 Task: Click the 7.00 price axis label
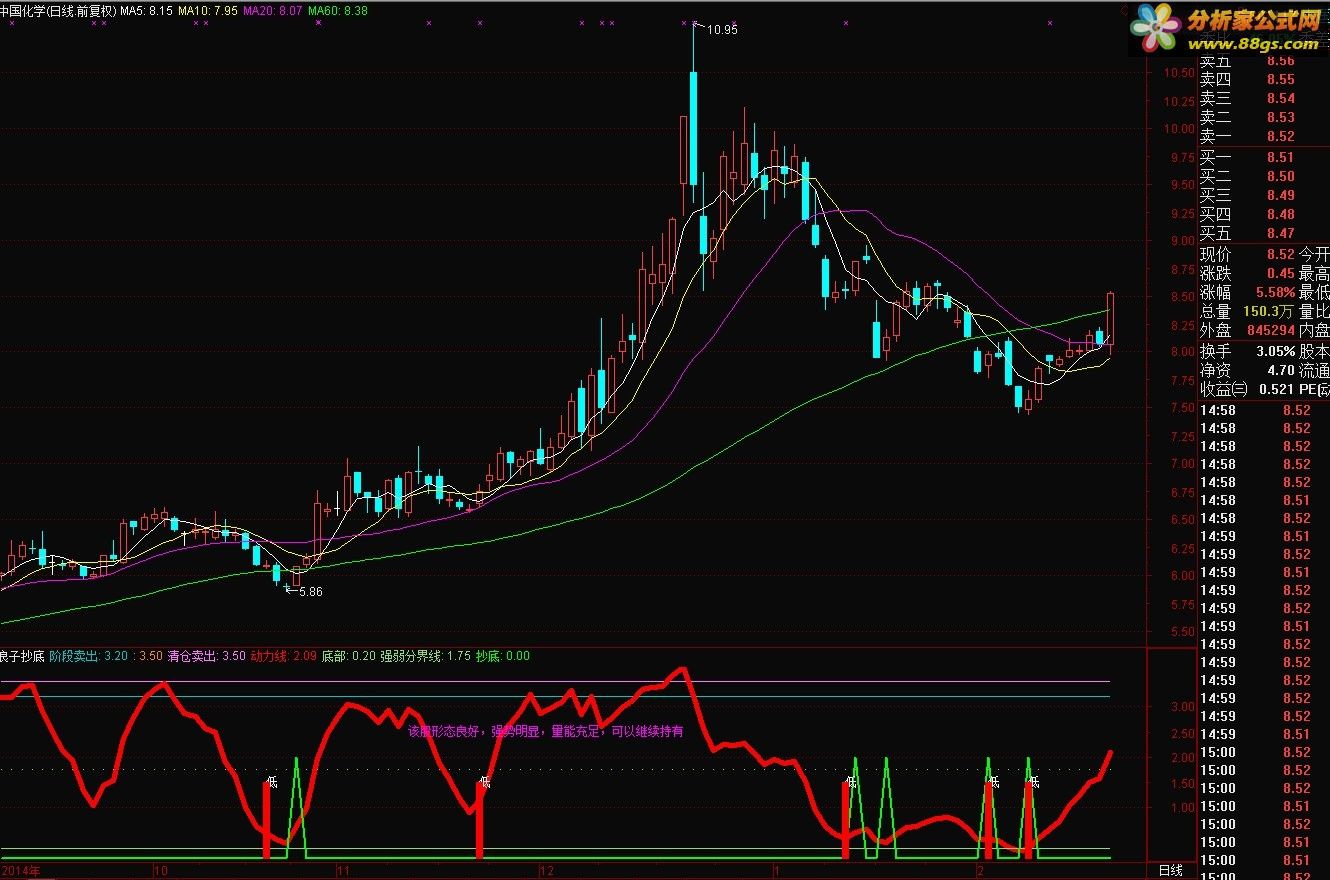1182,464
